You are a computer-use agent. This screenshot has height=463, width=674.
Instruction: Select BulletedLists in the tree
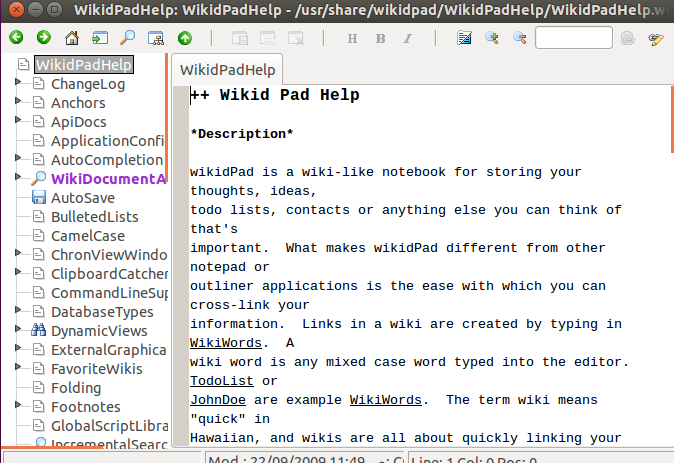pyautogui.click(x=95, y=217)
